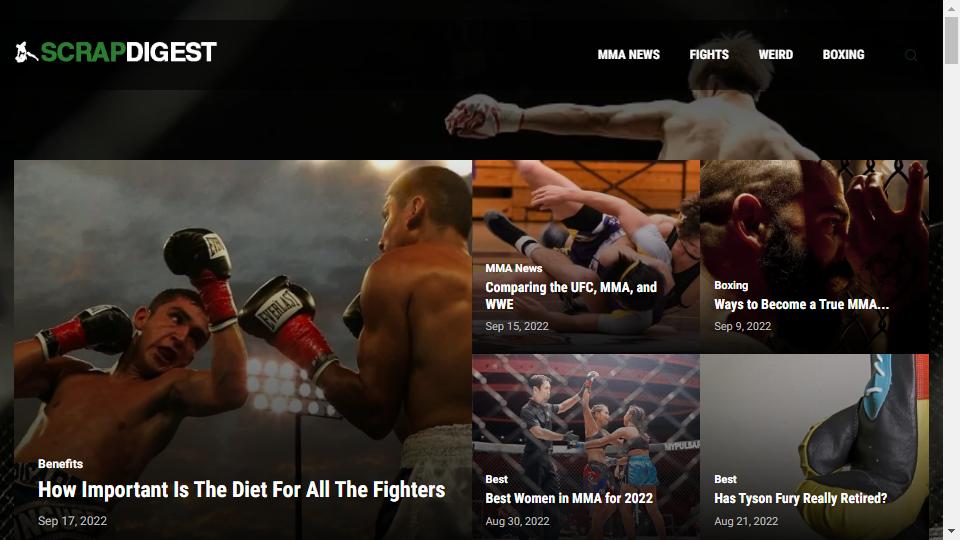This screenshot has height=540, width=960.
Task: Open 'How Important Is The Diet' article
Action: 241,490
